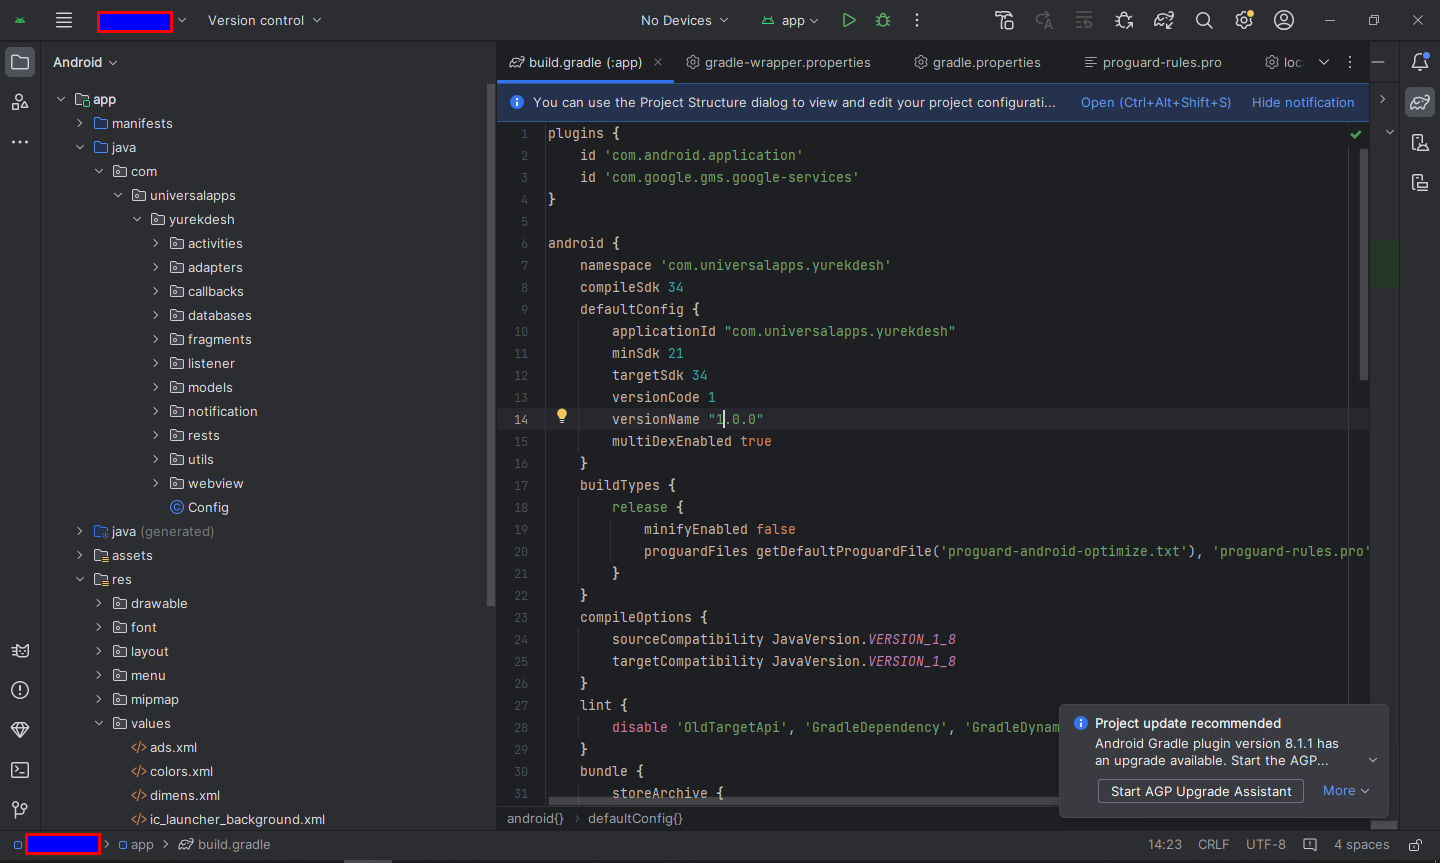
Task: Open account profile icon
Action: [1284, 20]
